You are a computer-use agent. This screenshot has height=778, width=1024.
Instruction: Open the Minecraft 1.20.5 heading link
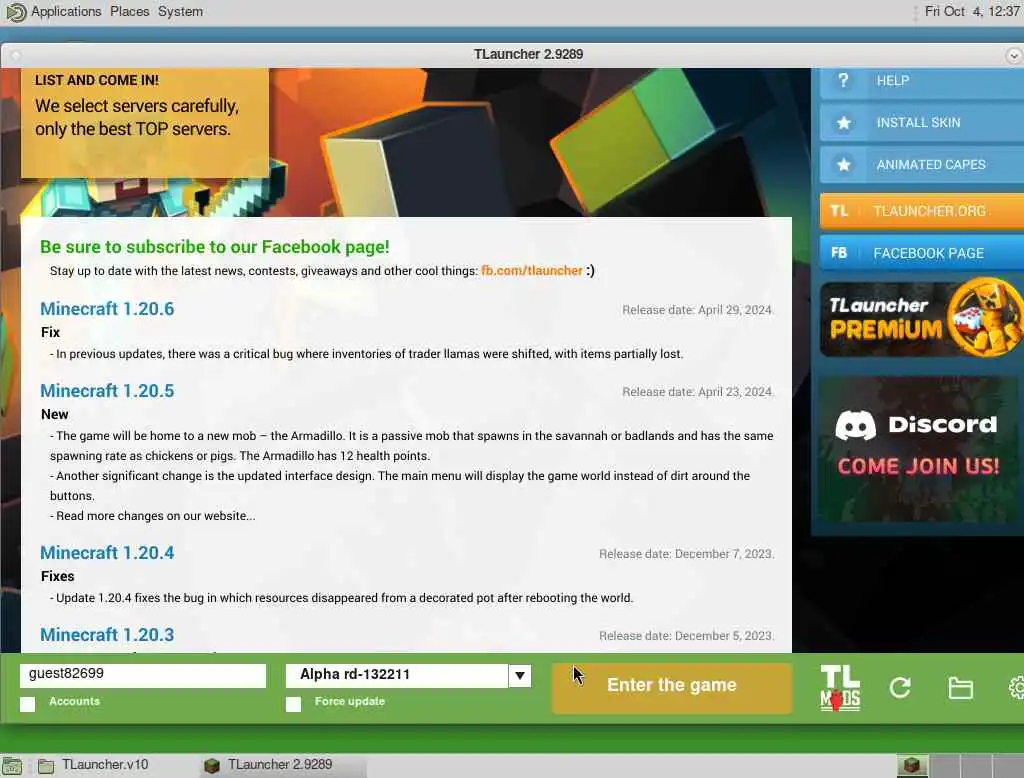coord(107,391)
